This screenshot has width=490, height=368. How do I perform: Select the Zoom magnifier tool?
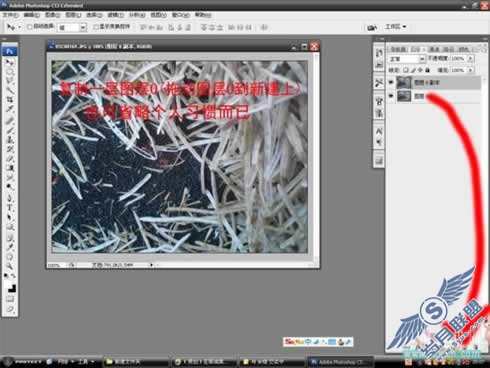pos(10,266)
